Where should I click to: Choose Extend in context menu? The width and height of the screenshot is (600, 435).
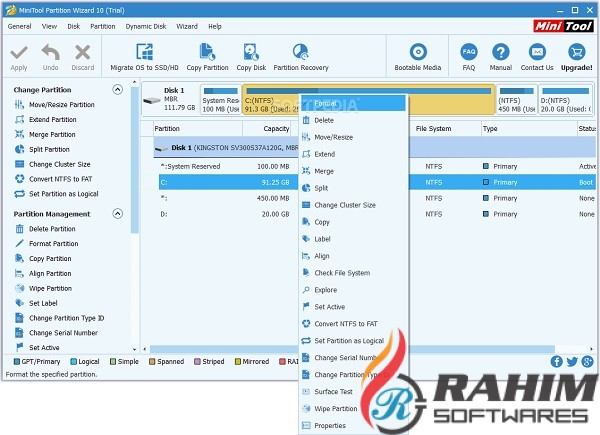click(353, 154)
